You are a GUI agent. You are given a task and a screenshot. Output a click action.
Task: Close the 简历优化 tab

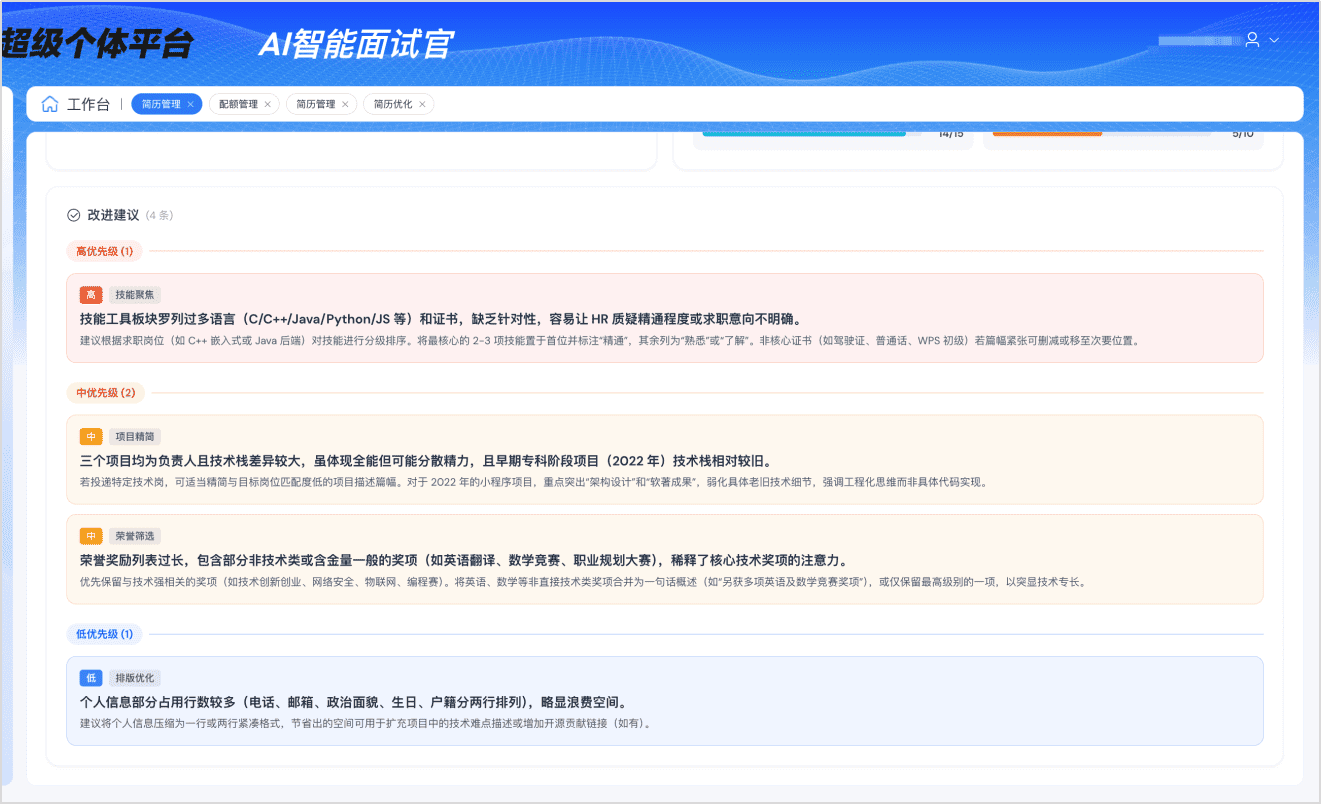[x=422, y=104]
